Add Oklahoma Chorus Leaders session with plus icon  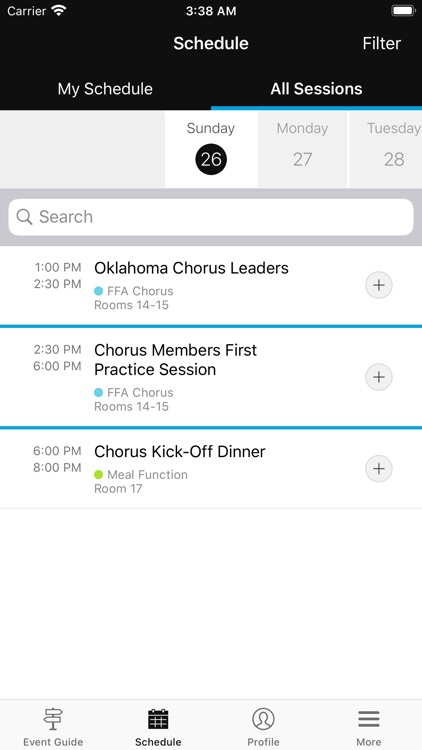(378, 285)
